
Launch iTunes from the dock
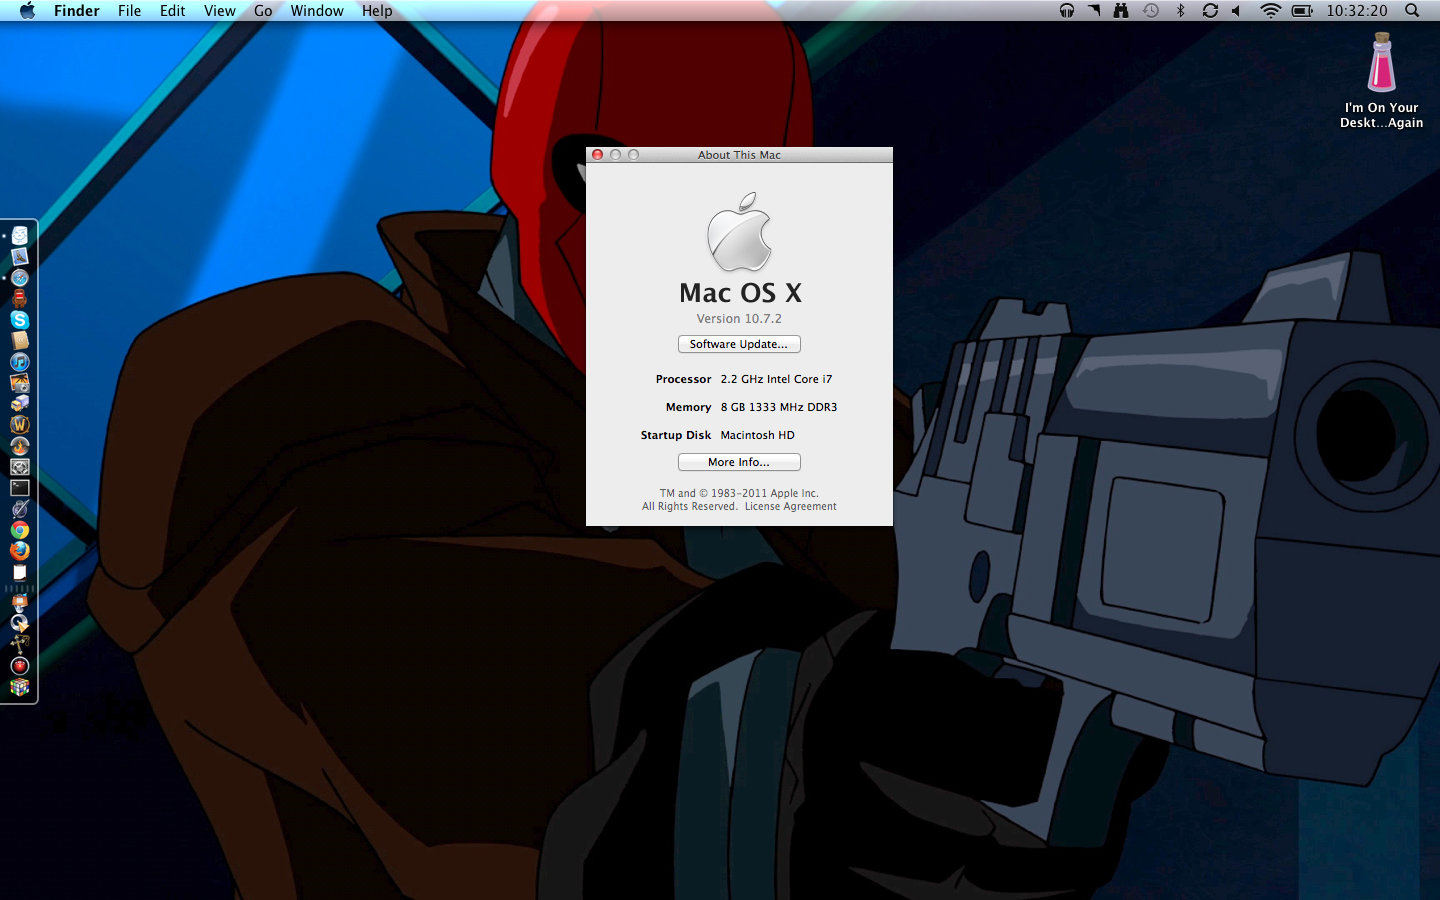pos(20,362)
